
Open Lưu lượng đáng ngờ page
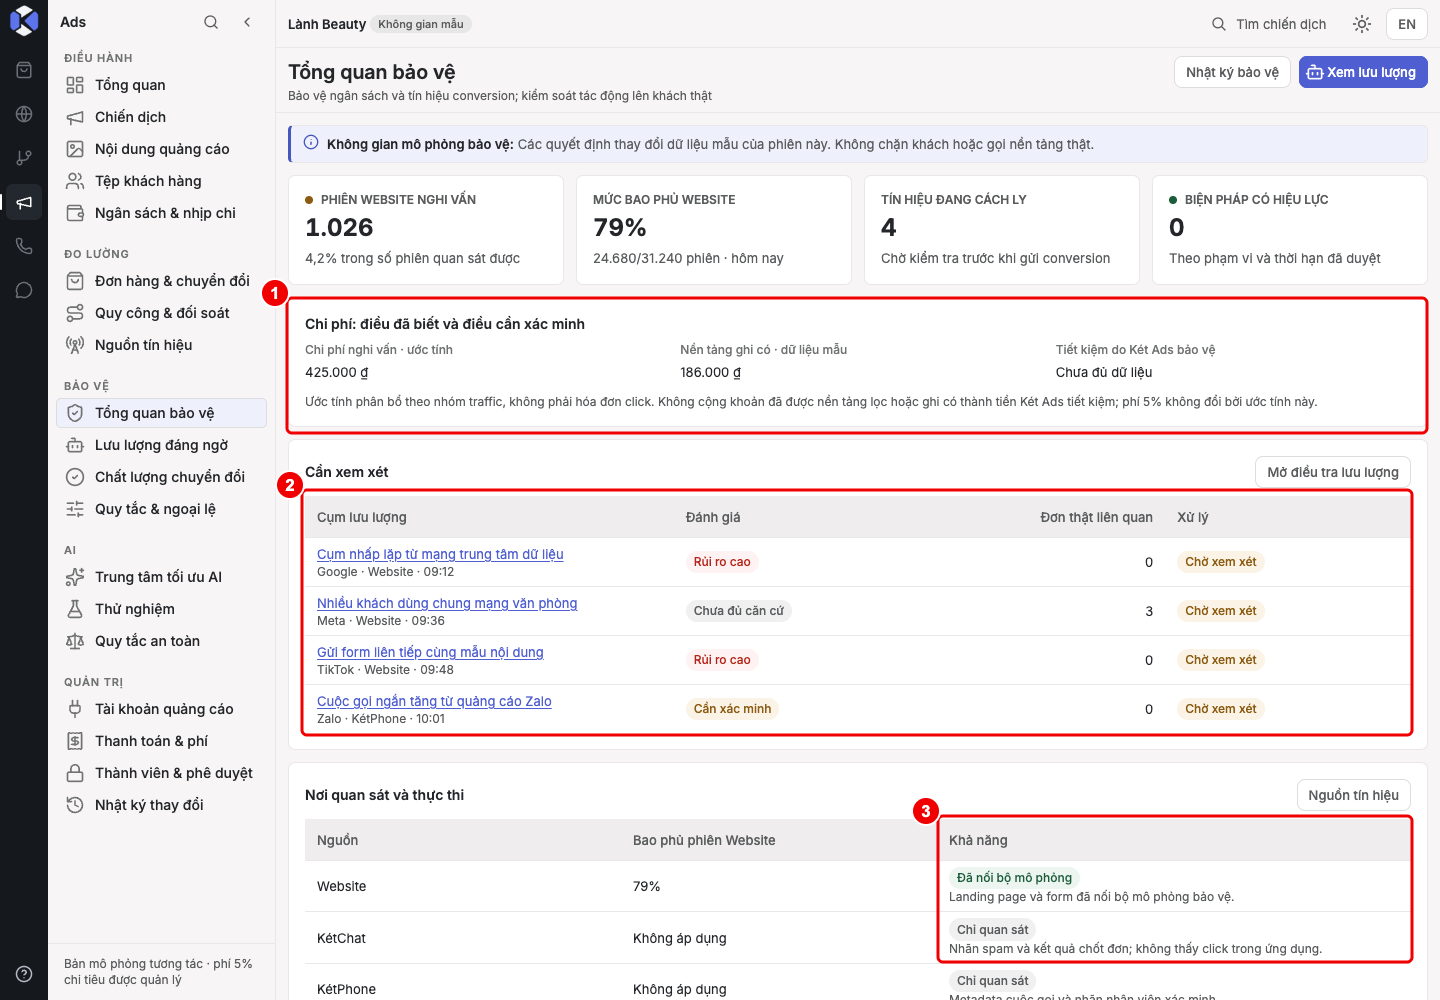(161, 445)
